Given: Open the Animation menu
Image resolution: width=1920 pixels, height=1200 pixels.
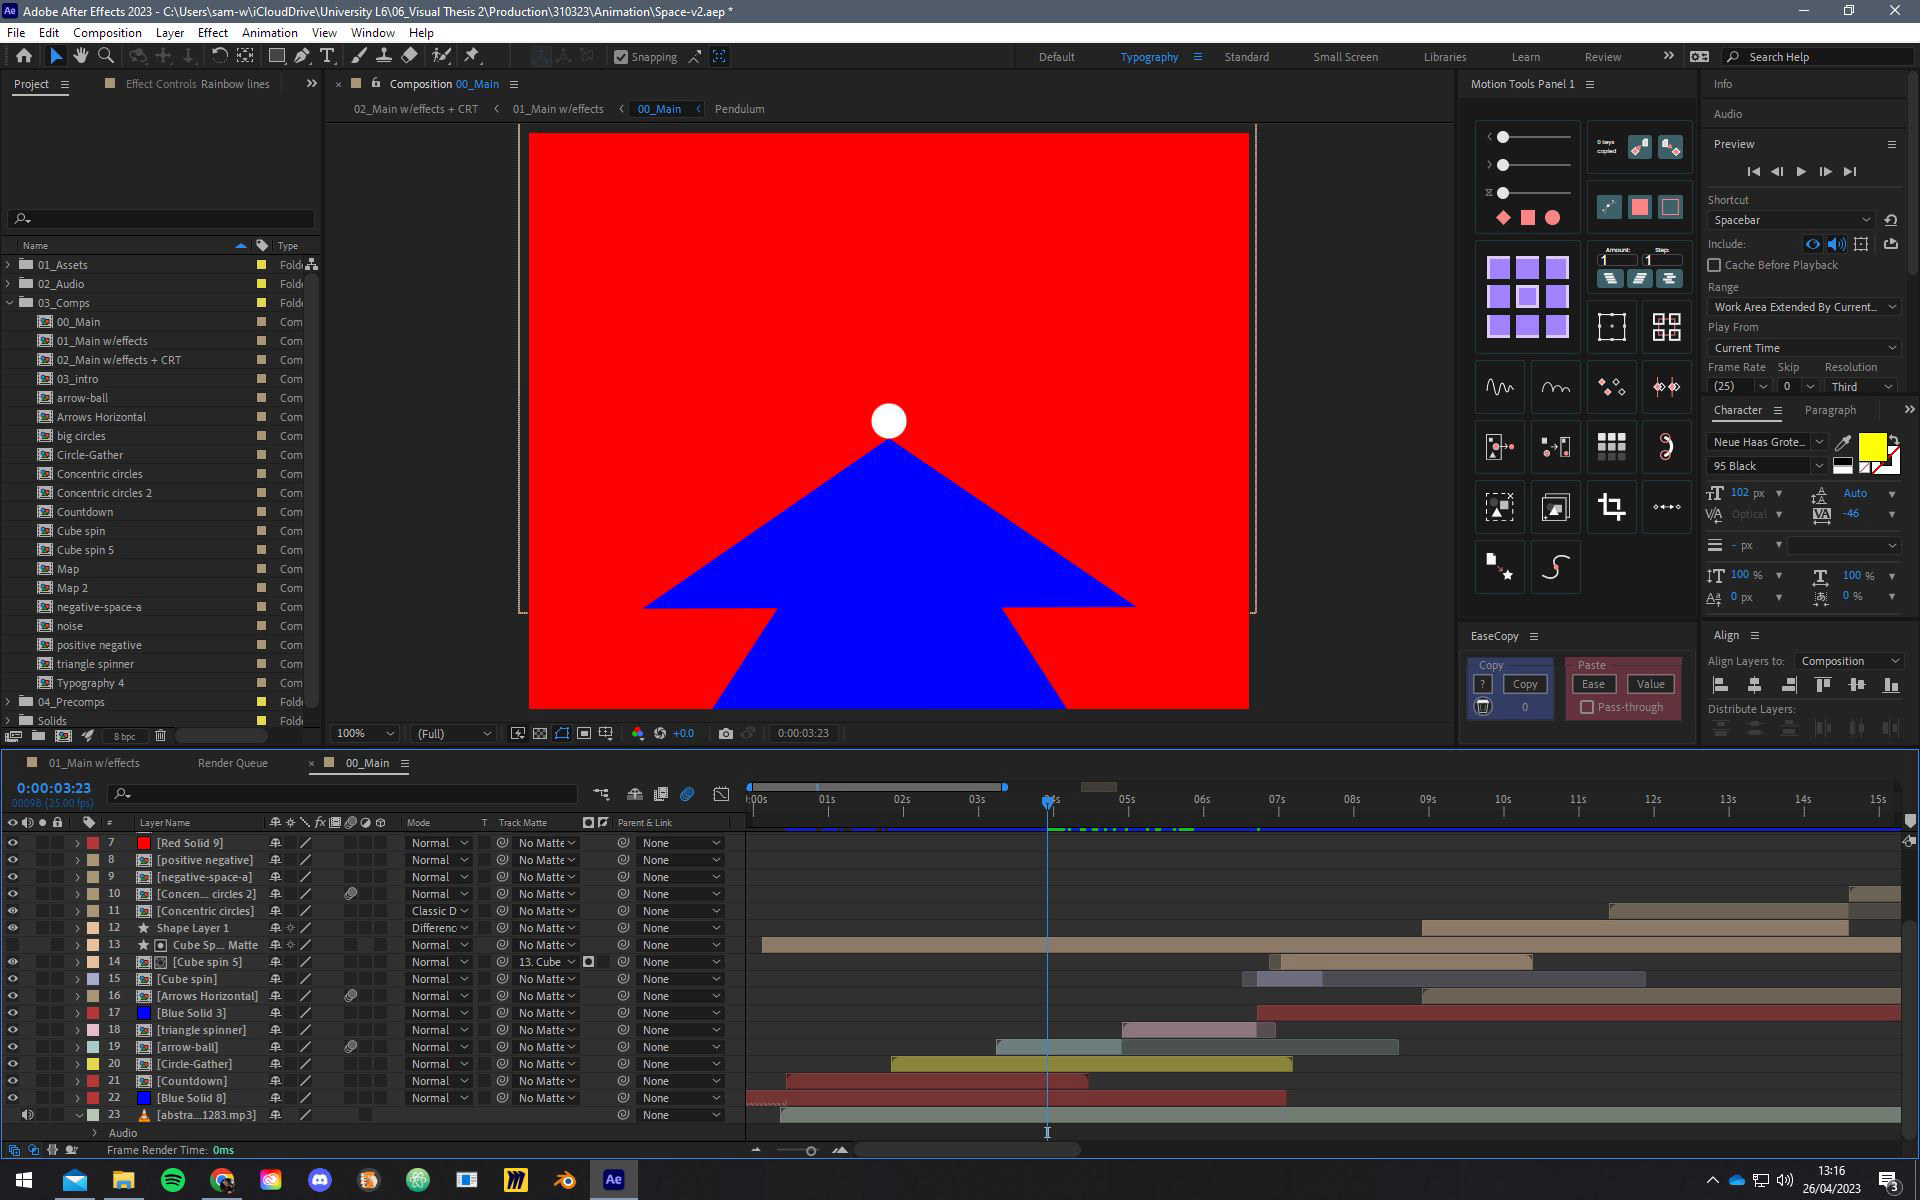Looking at the screenshot, I should 269,32.
